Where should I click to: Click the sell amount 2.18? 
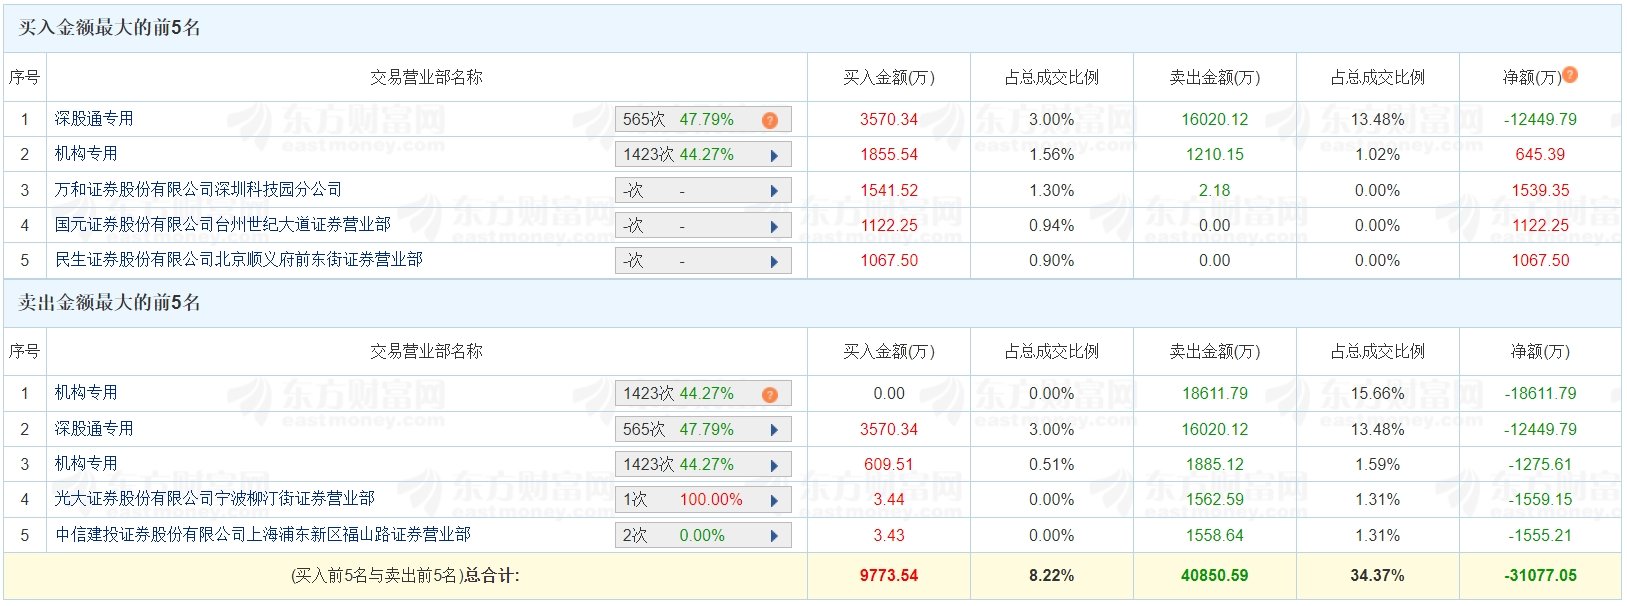[x=1215, y=190]
